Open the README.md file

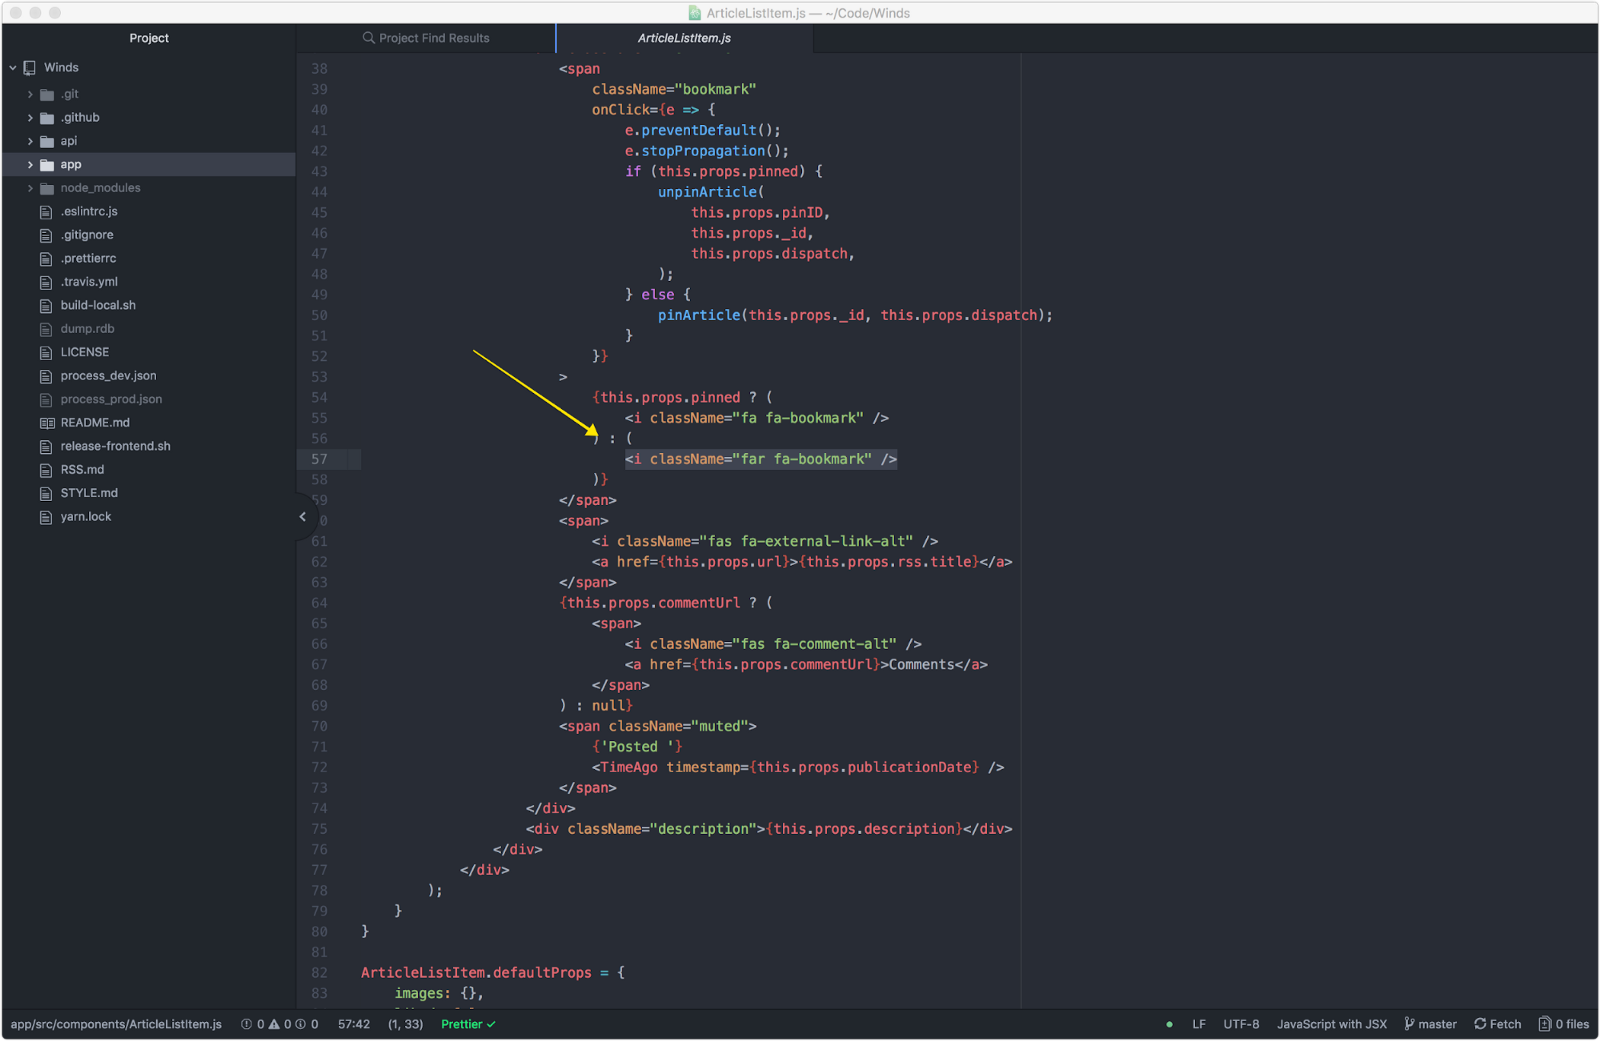94,422
